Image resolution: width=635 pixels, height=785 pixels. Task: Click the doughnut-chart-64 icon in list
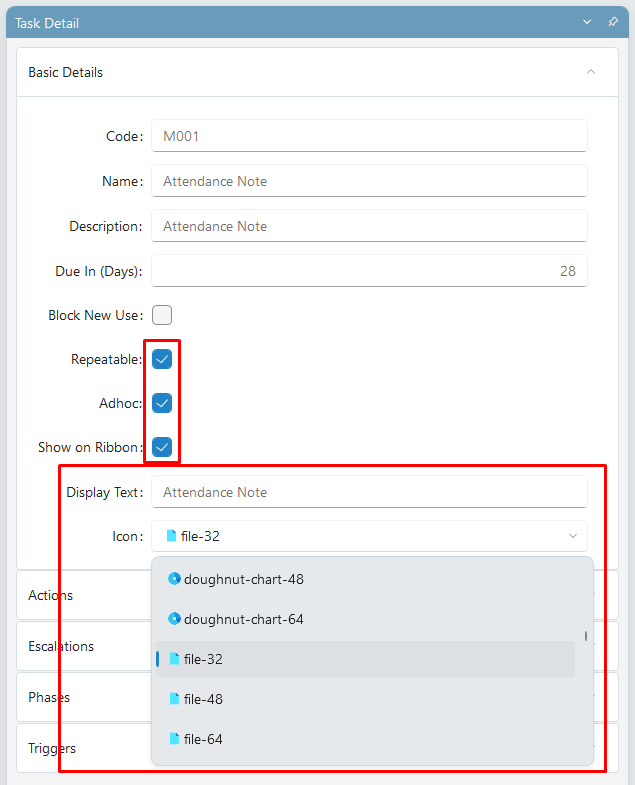(x=174, y=619)
